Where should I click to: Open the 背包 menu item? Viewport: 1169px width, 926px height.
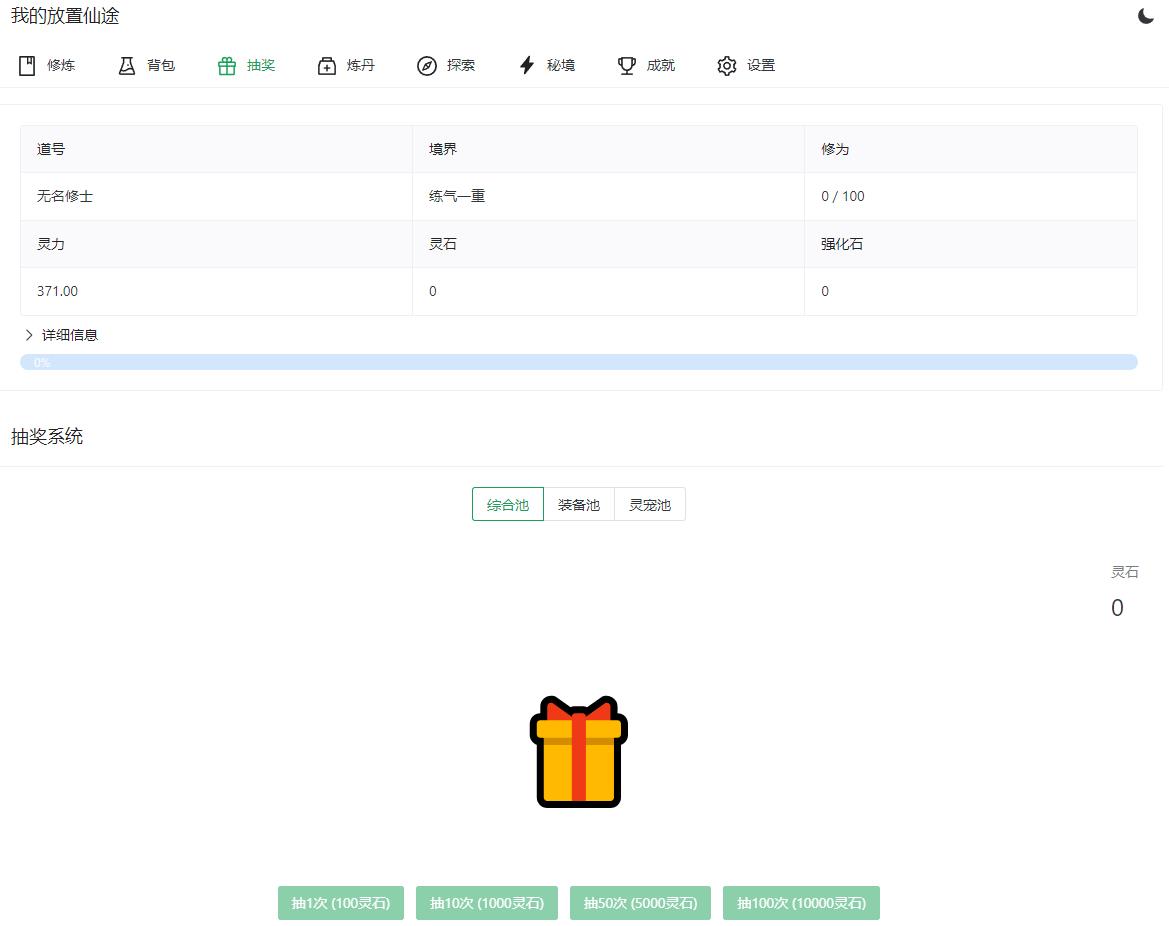147,66
